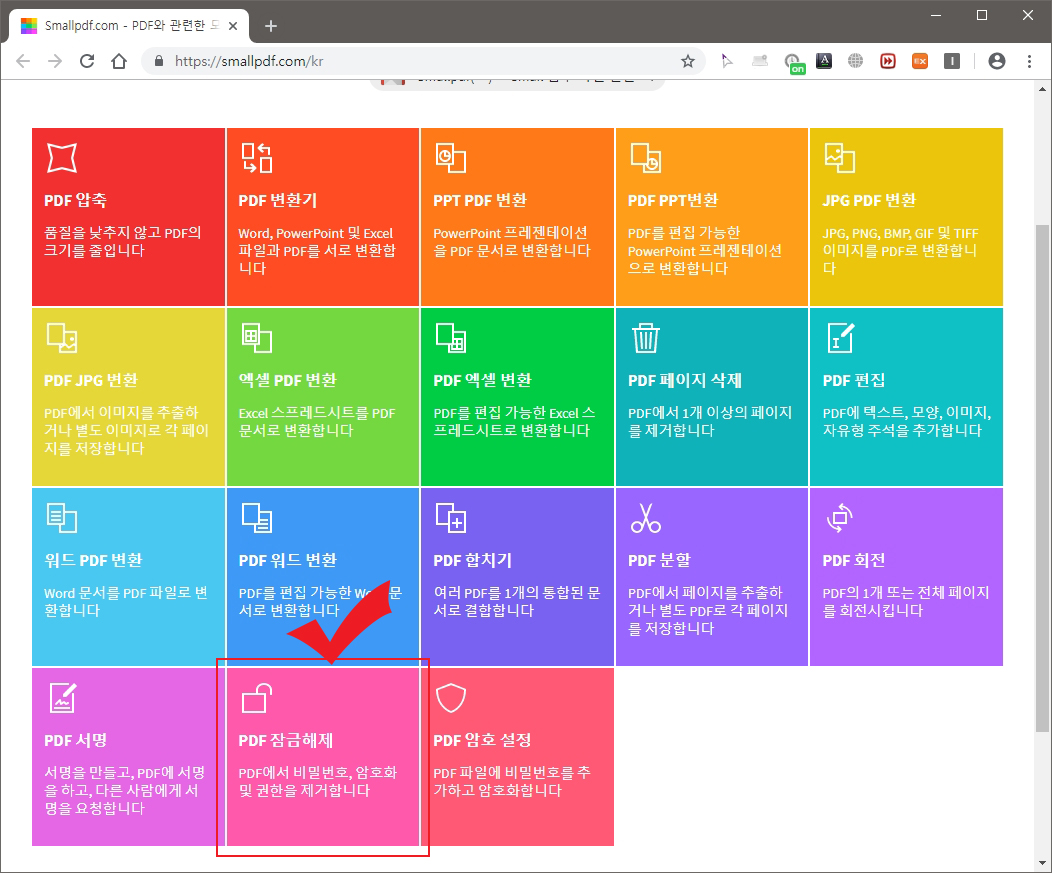Image resolution: width=1052 pixels, height=873 pixels.
Task: Click the PDF 편집 edit icon
Action: click(840, 338)
